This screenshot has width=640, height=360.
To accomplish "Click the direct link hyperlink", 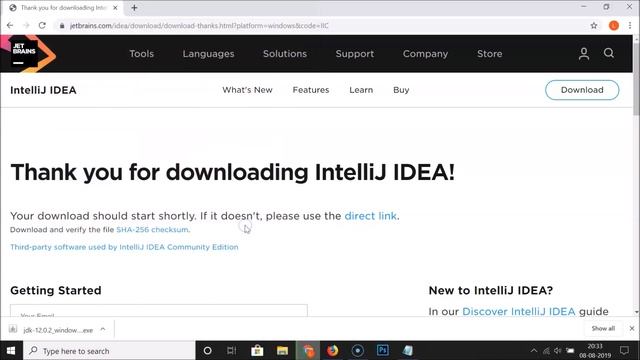I will click(370, 216).
